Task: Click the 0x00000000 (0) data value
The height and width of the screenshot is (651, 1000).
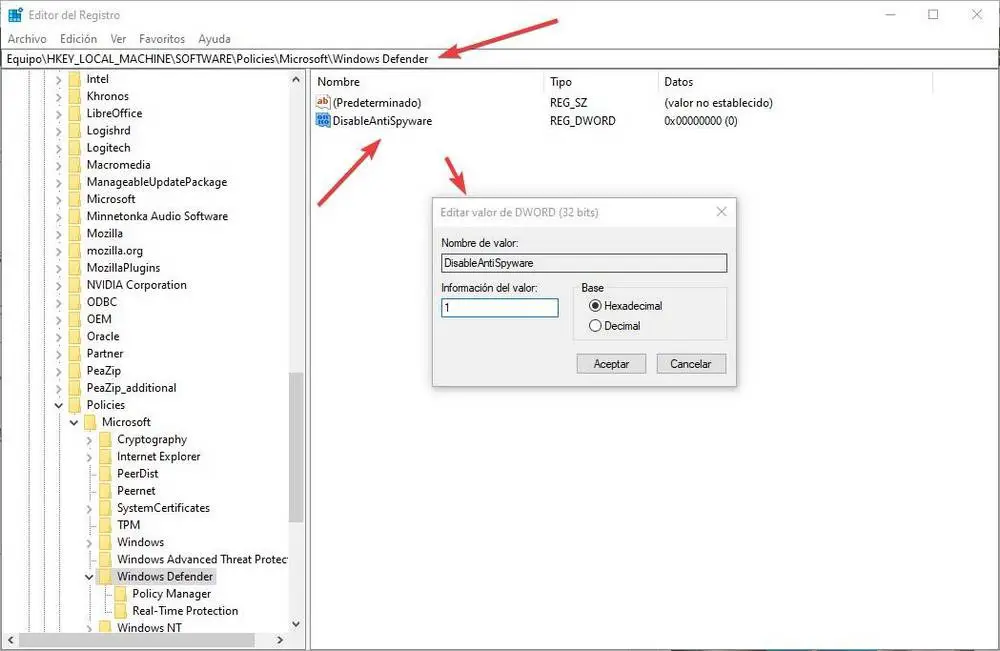Action: 701,121
